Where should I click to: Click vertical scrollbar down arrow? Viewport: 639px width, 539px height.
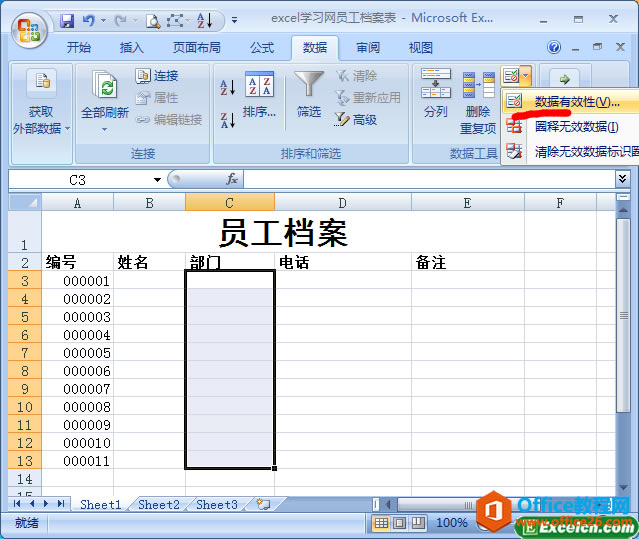(x=623, y=487)
